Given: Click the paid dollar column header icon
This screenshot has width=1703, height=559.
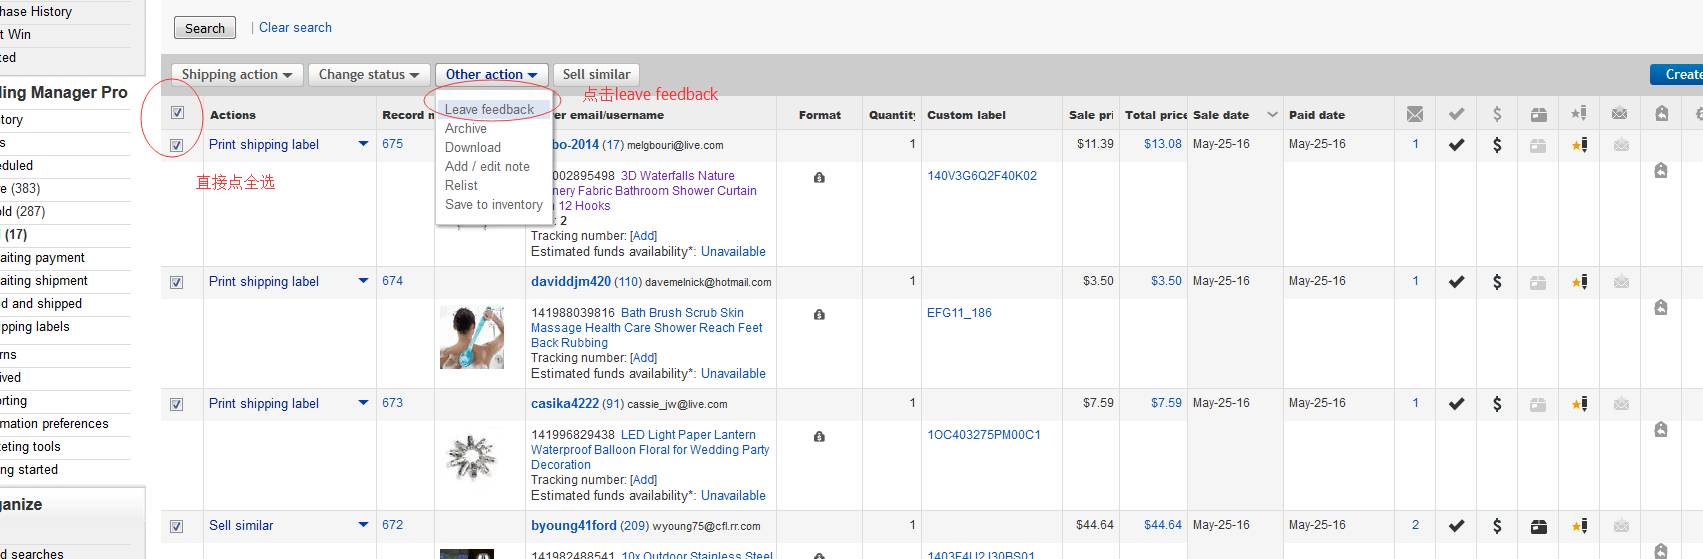Looking at the screenshot, I should click(1497, 114).
